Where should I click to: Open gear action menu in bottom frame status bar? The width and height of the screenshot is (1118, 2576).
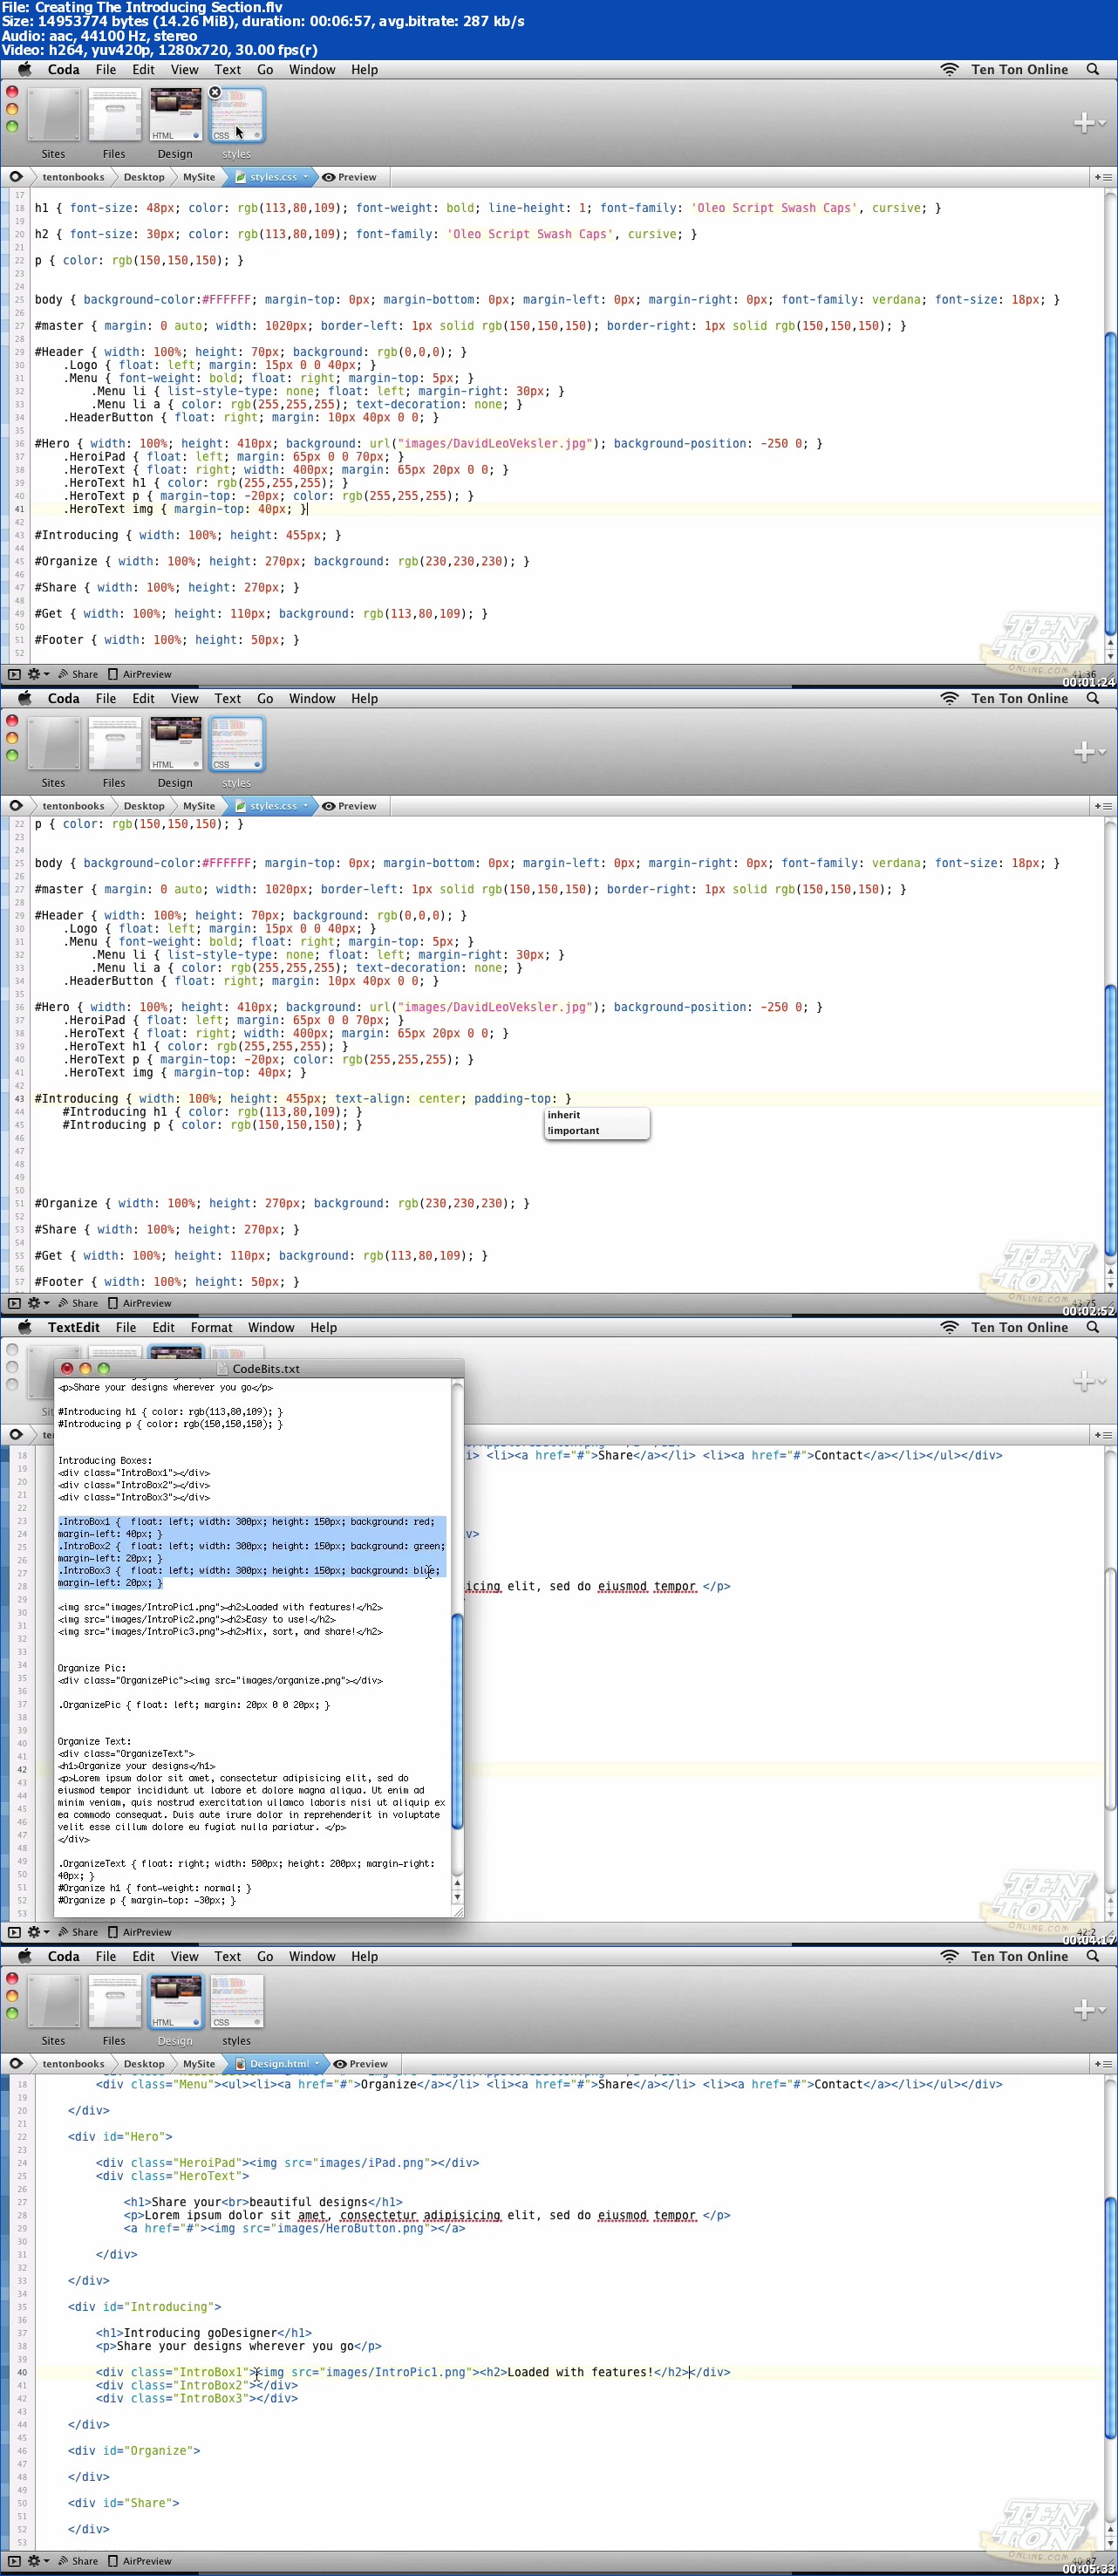[x=38, y=2561]
